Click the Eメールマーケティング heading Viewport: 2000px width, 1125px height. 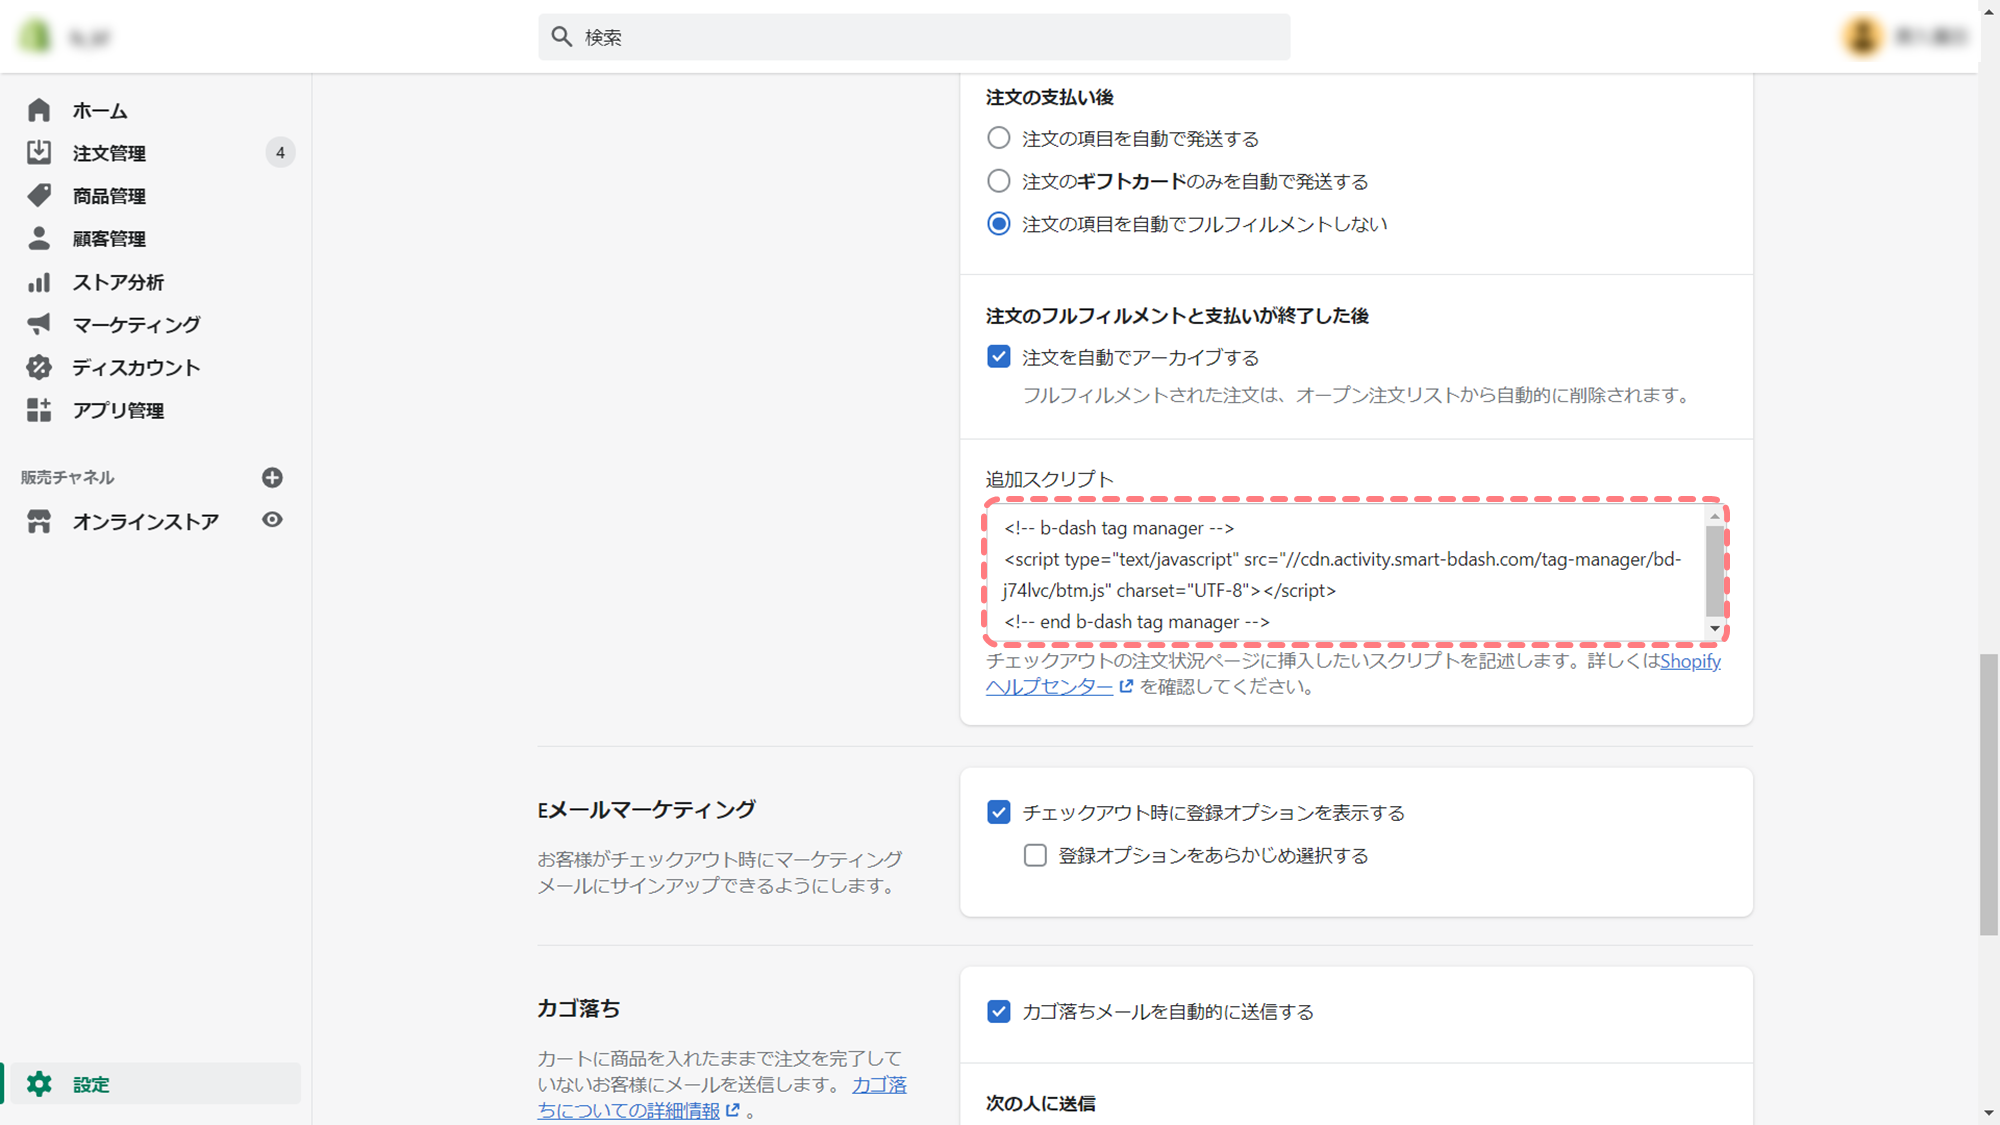click(646, 810)
